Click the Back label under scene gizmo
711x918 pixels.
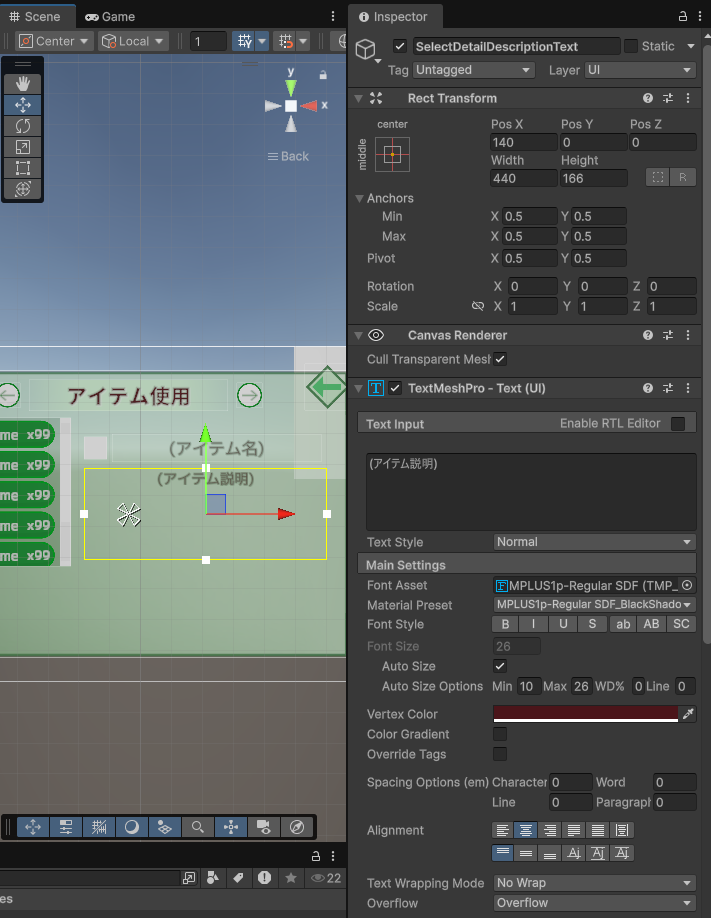288,156
